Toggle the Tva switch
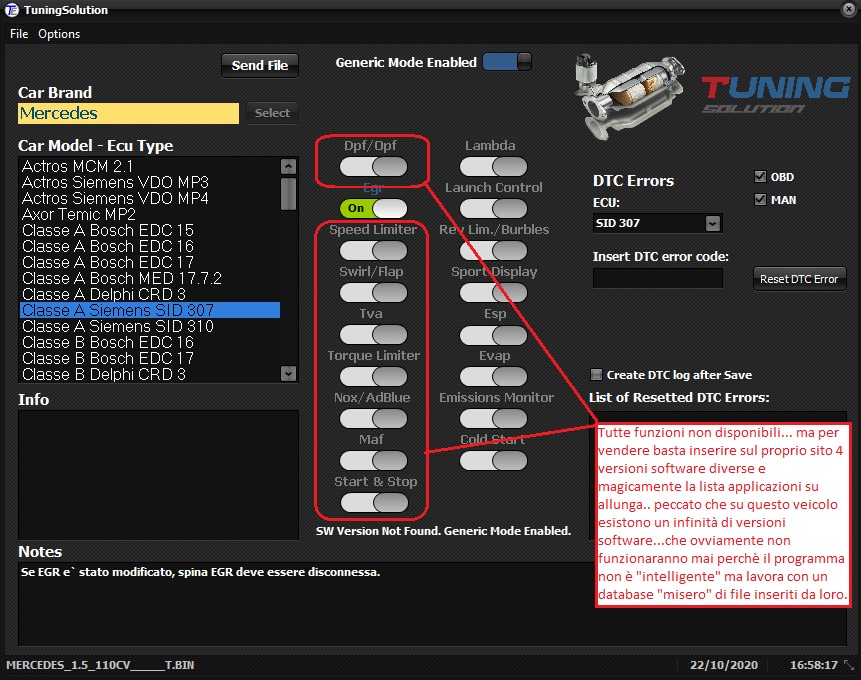This screenshot has height=680, width=861. click(373, 335)
